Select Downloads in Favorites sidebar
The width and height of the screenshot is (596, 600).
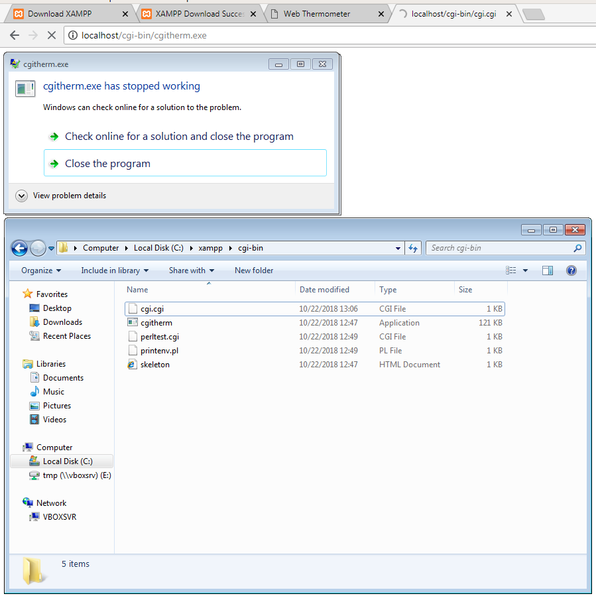tap(62, 322)
